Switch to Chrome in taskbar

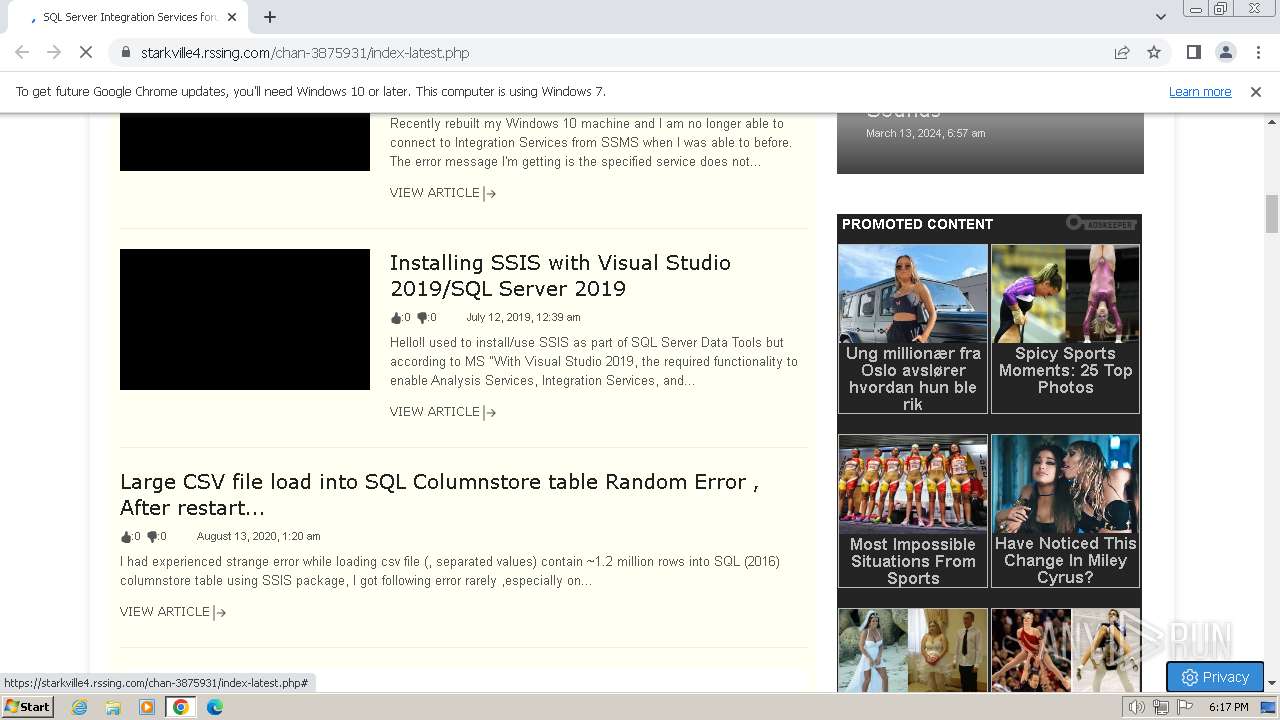(x=181, y=707)
